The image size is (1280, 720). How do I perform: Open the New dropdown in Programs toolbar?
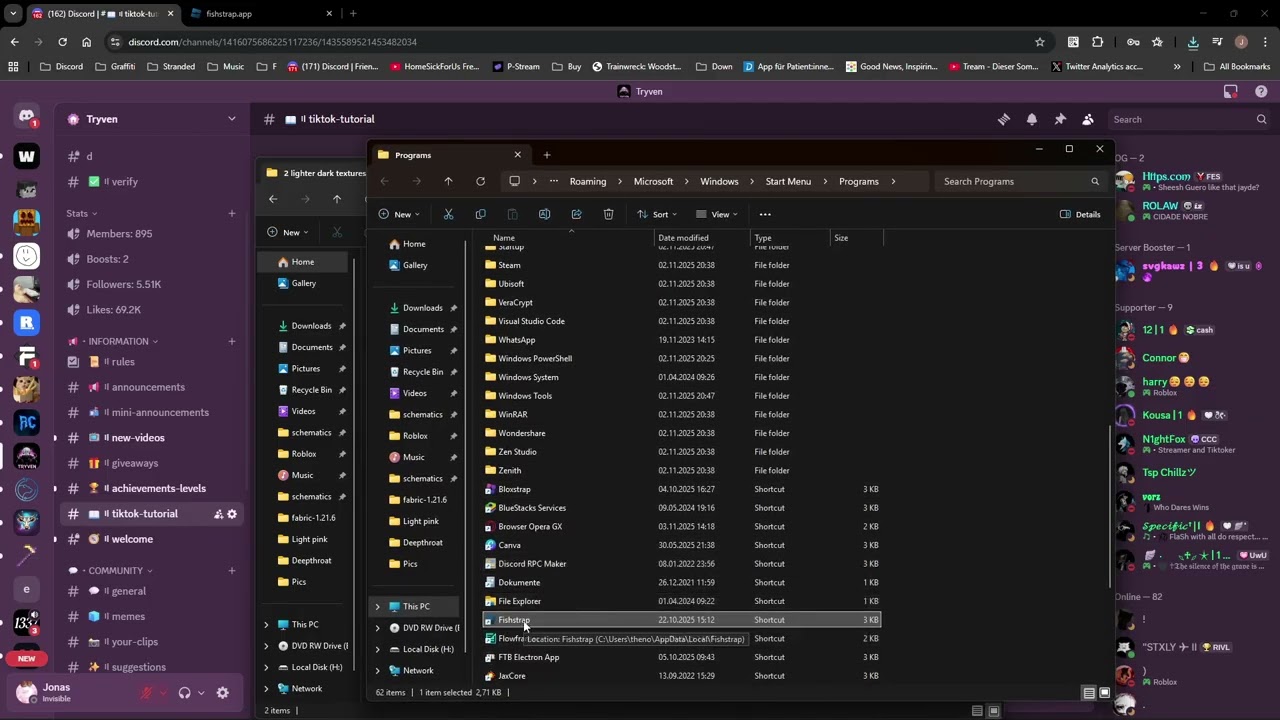[x=400, y=214]
